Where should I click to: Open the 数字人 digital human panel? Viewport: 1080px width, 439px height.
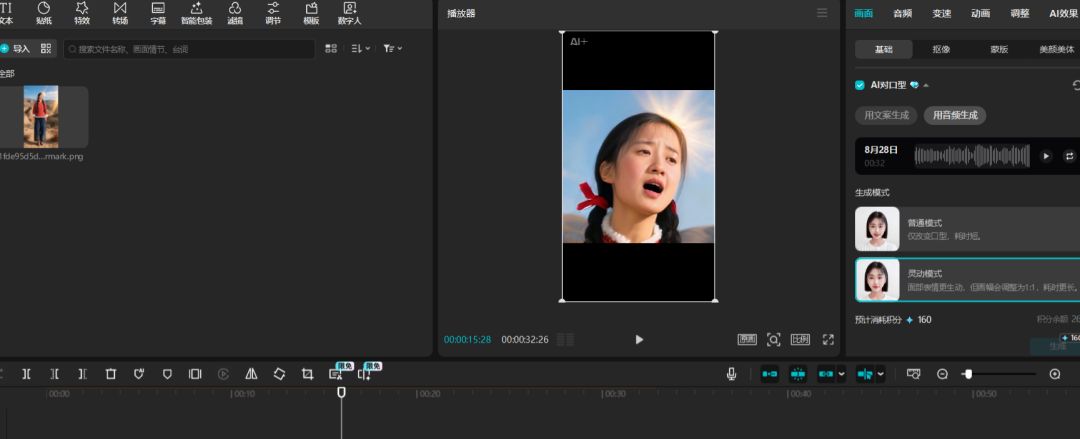pos(349,13)
